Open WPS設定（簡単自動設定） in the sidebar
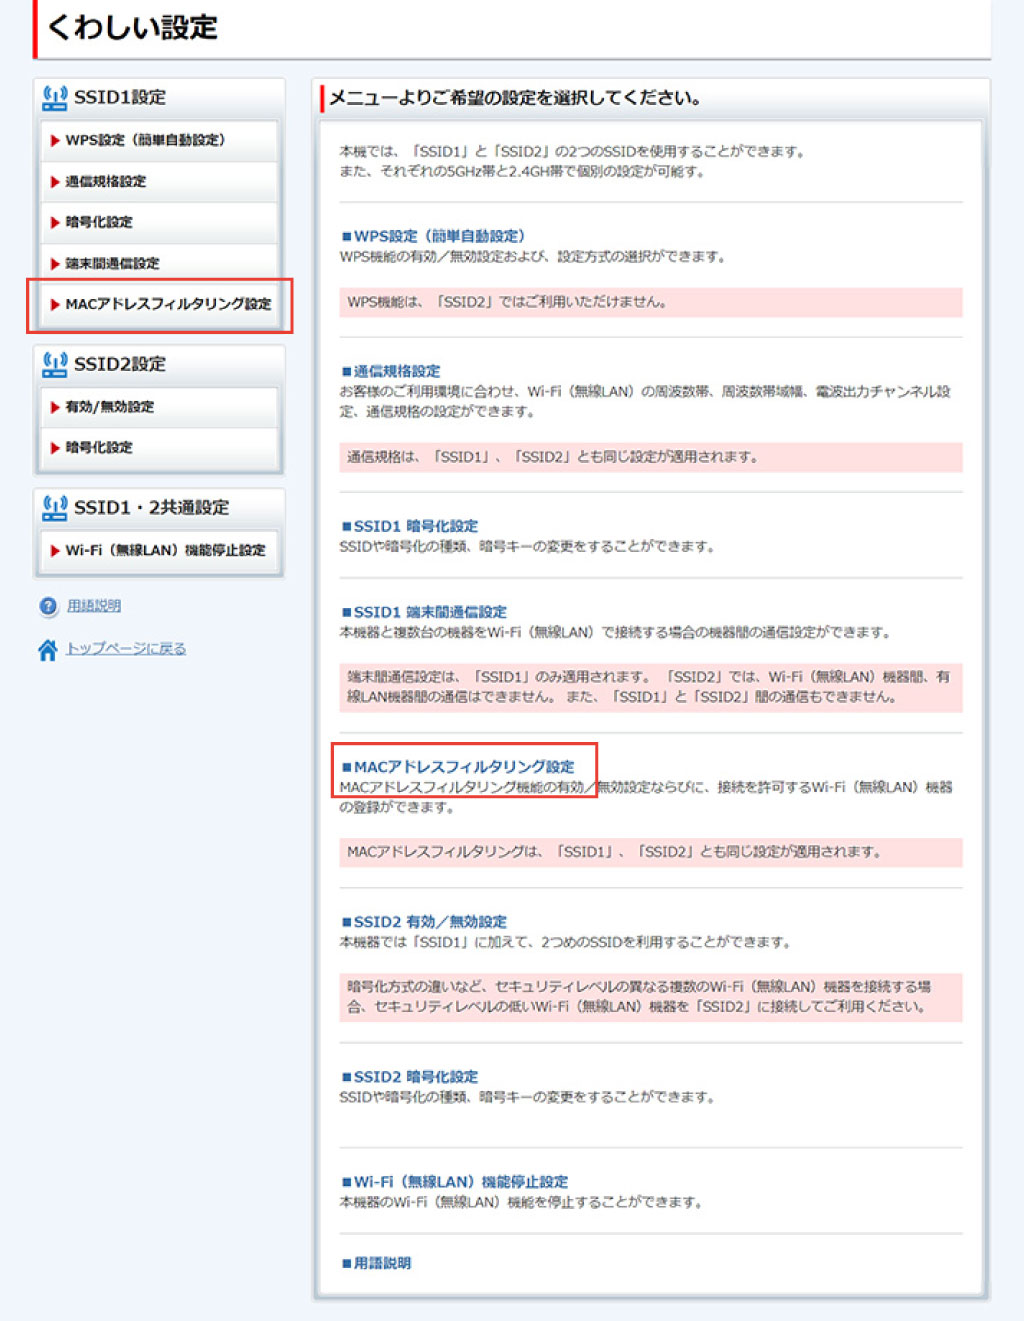 tap(145, 140)
